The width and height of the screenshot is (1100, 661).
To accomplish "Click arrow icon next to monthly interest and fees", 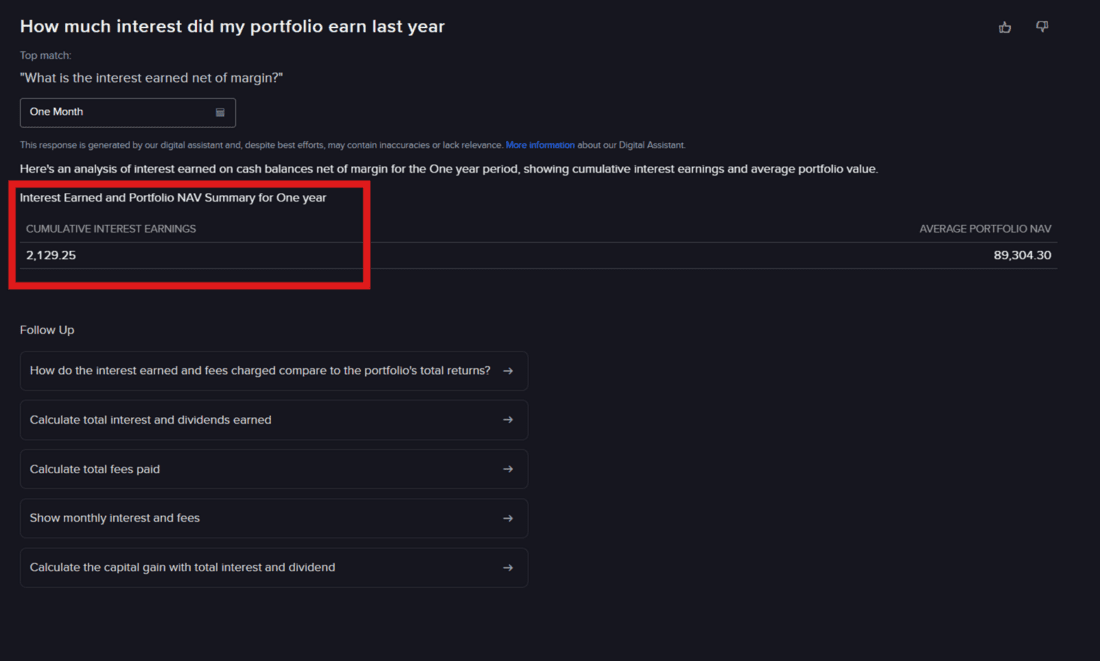I will (x=508, y=518).
